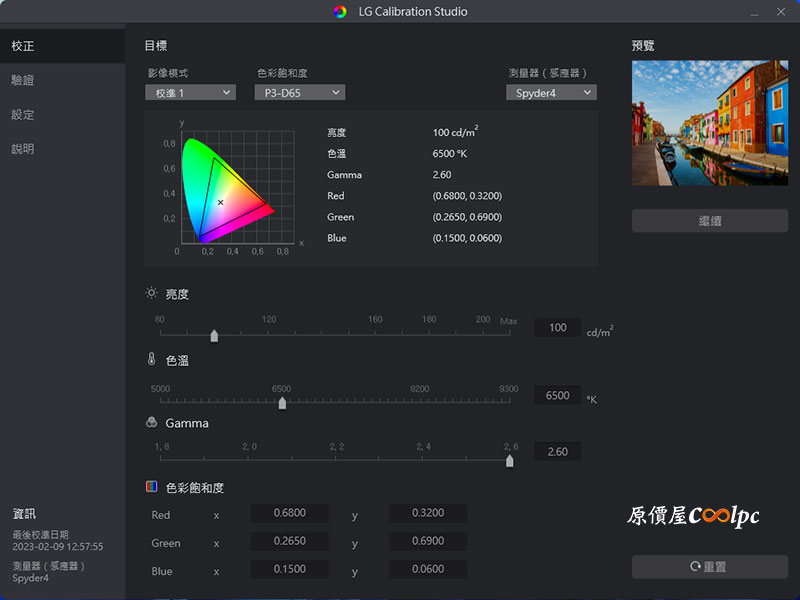Click the target Gamma value 2.60 text

click(442, 174)
